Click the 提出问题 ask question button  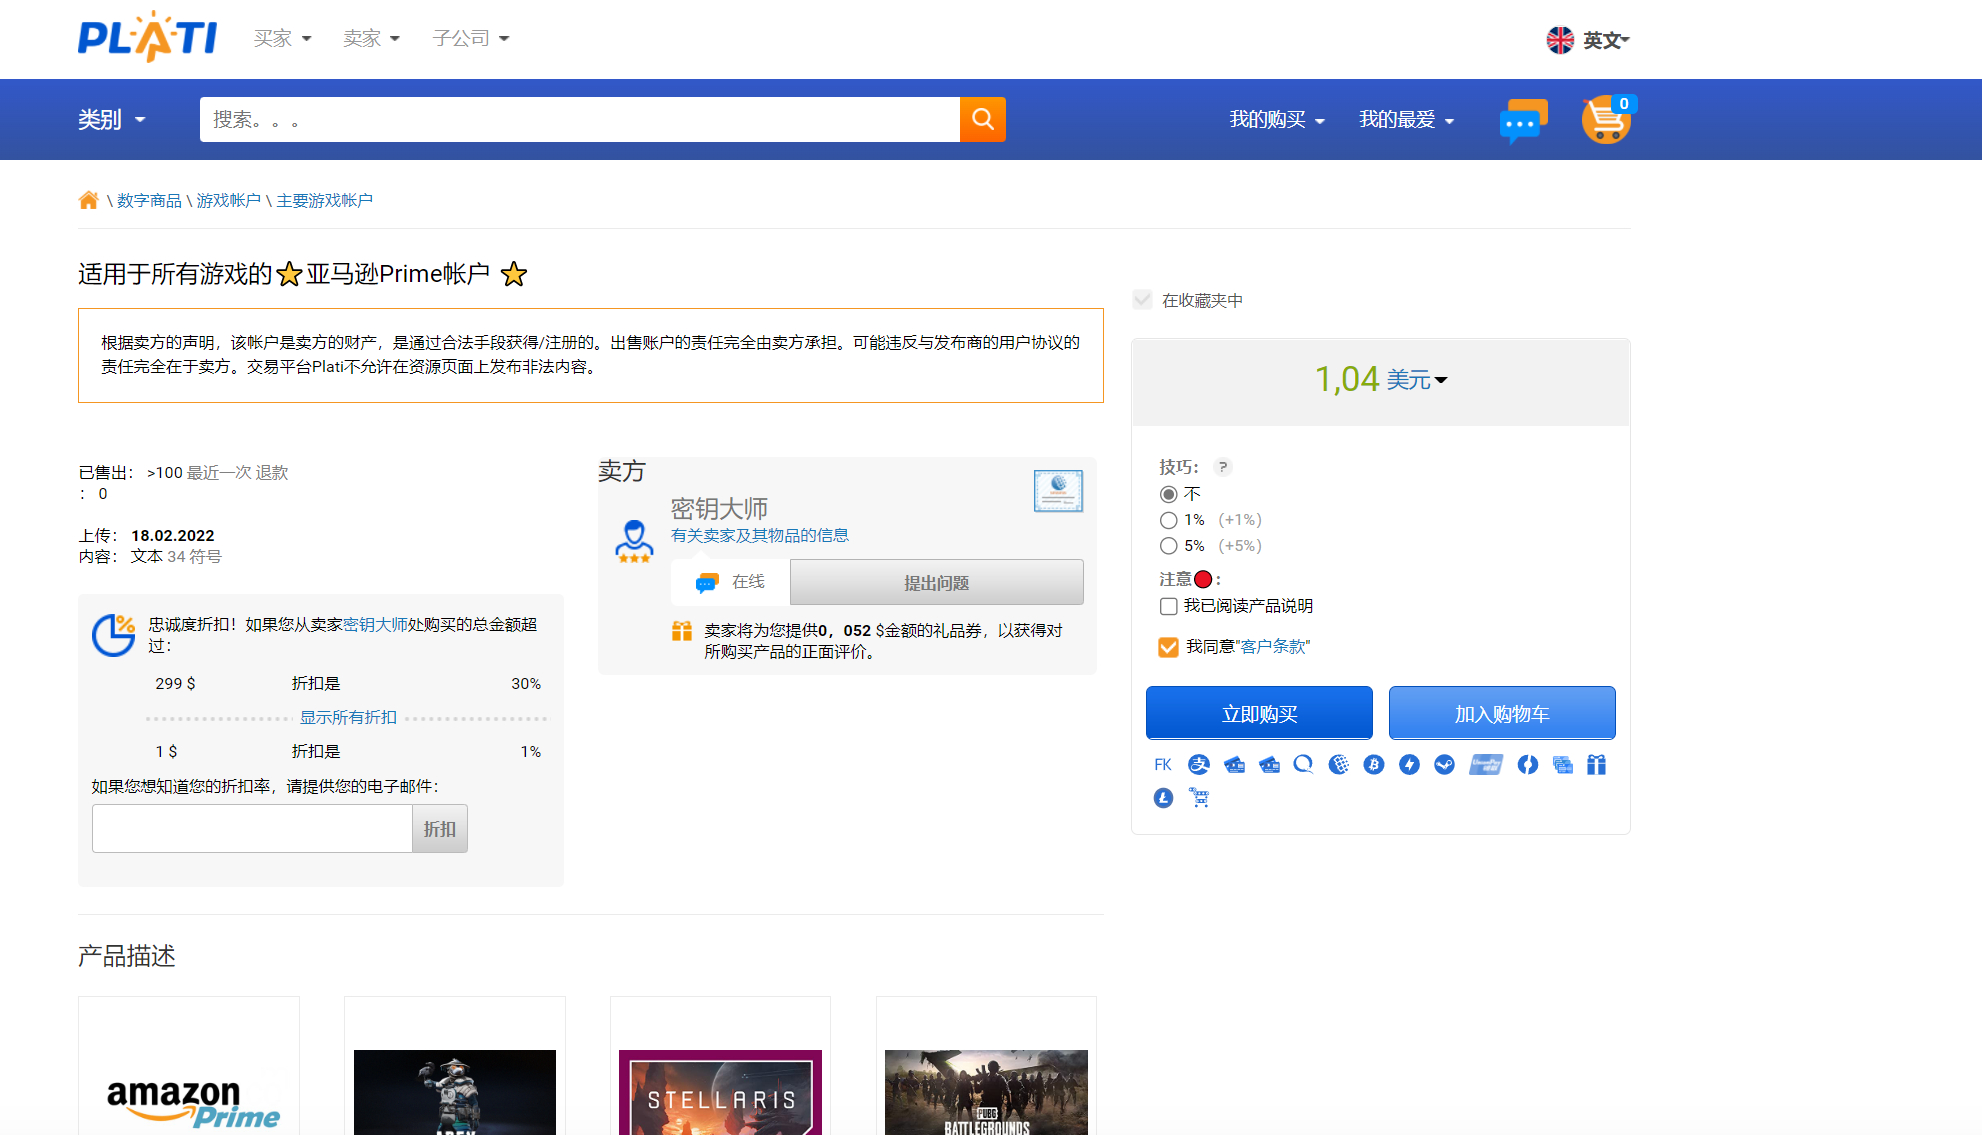(x=936, y=582)
